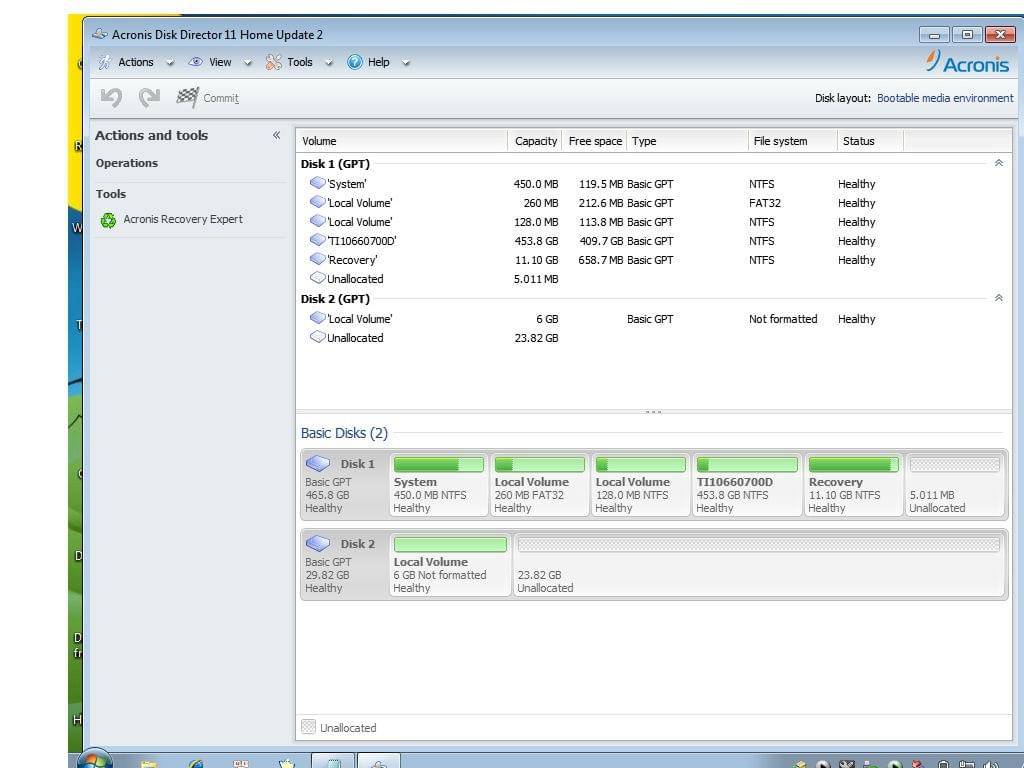Click the Redo arrow icon

(x=150, y=98)
